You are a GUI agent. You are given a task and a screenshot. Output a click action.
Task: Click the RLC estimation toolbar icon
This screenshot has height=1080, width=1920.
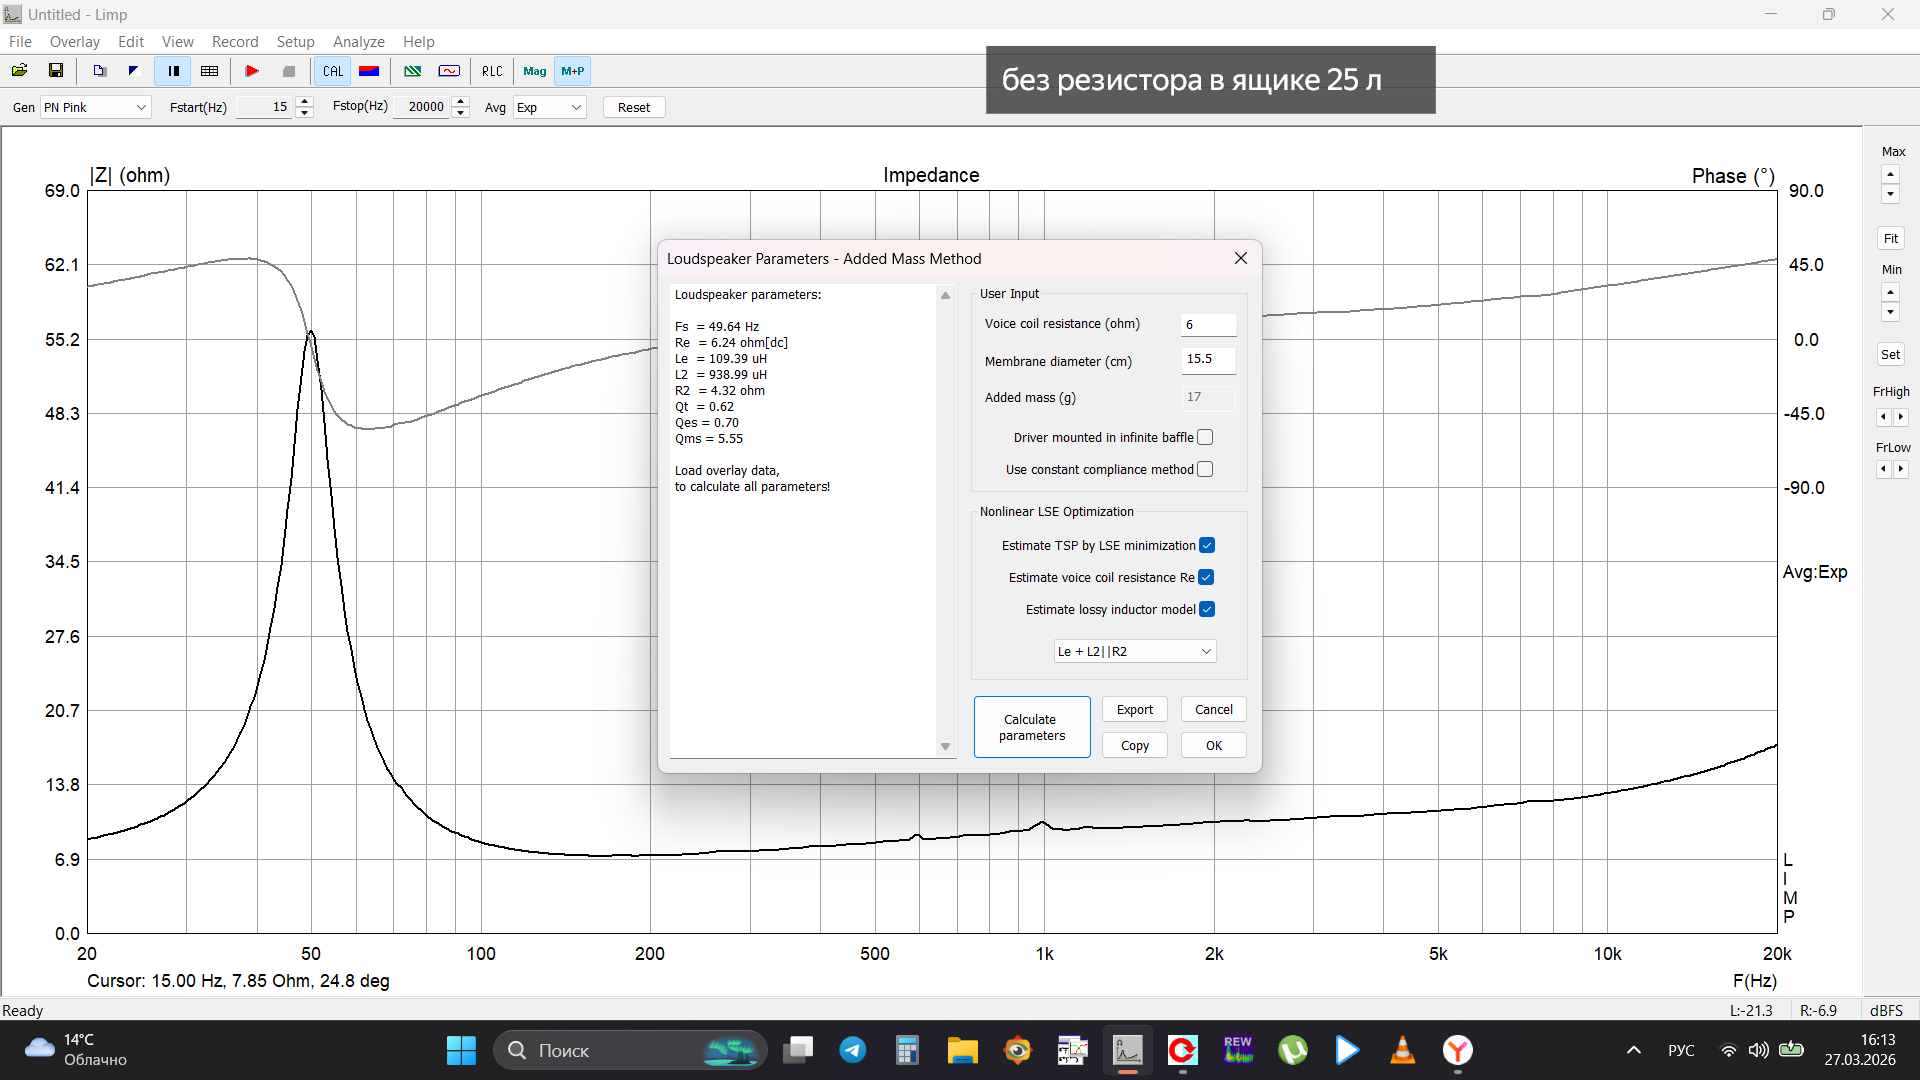492,71
